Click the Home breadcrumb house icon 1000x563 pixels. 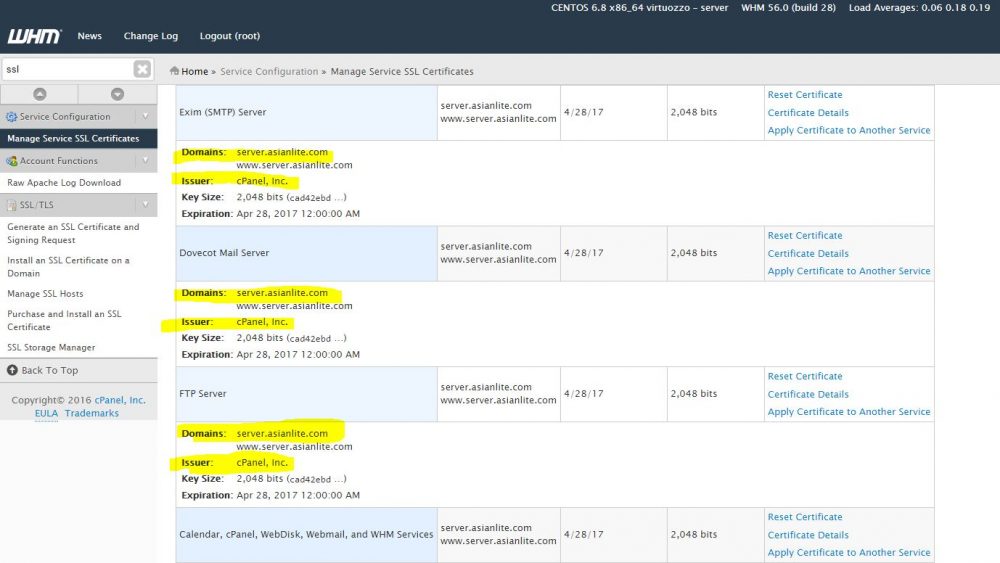174,71
